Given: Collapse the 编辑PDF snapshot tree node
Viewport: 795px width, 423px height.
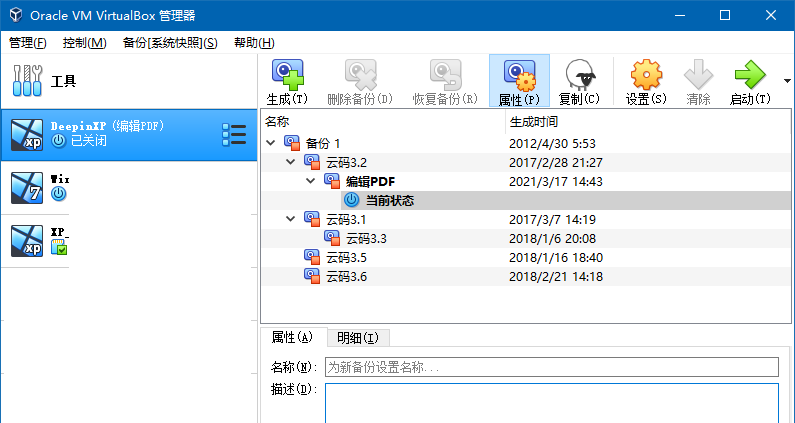Looking at the screenshot, I should 311,181.
